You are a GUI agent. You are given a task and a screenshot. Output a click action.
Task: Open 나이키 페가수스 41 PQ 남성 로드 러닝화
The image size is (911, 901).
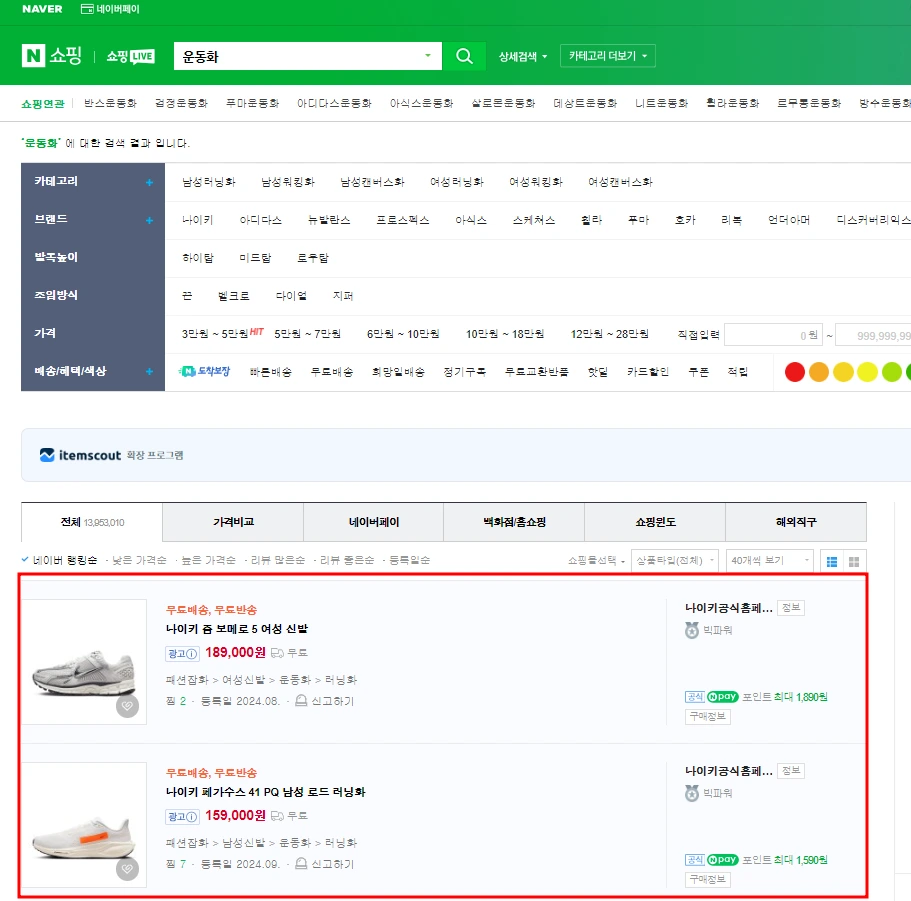tap(266, 792)
